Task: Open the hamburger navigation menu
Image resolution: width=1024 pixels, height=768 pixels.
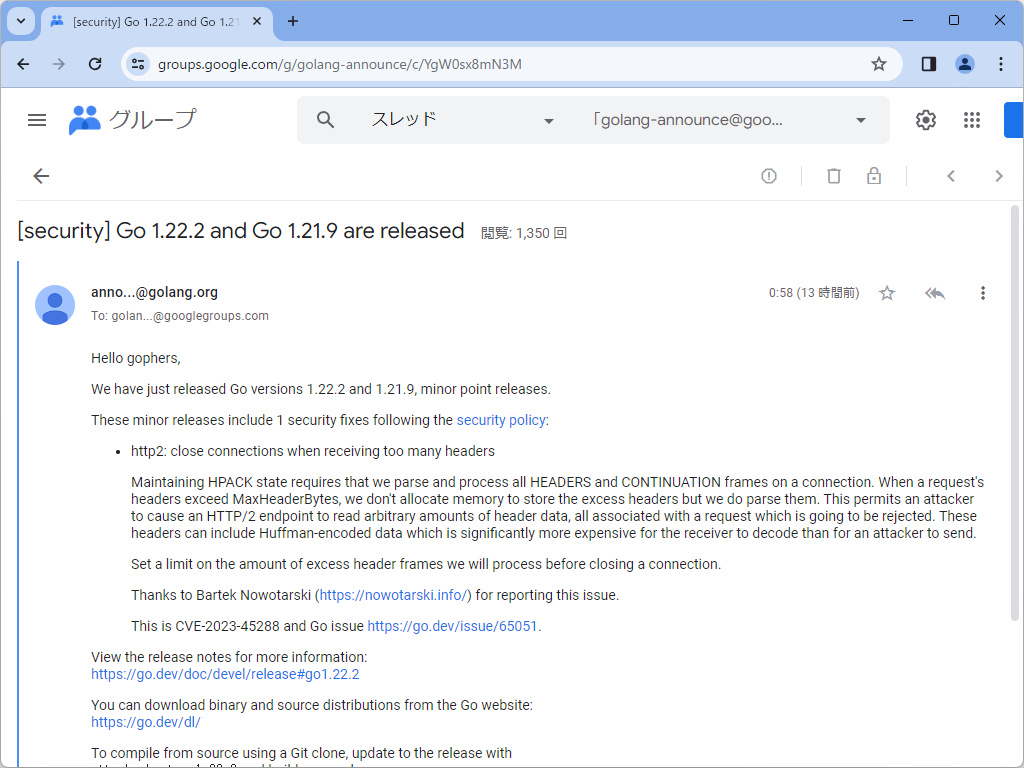Action: click(x=37, y=119)
